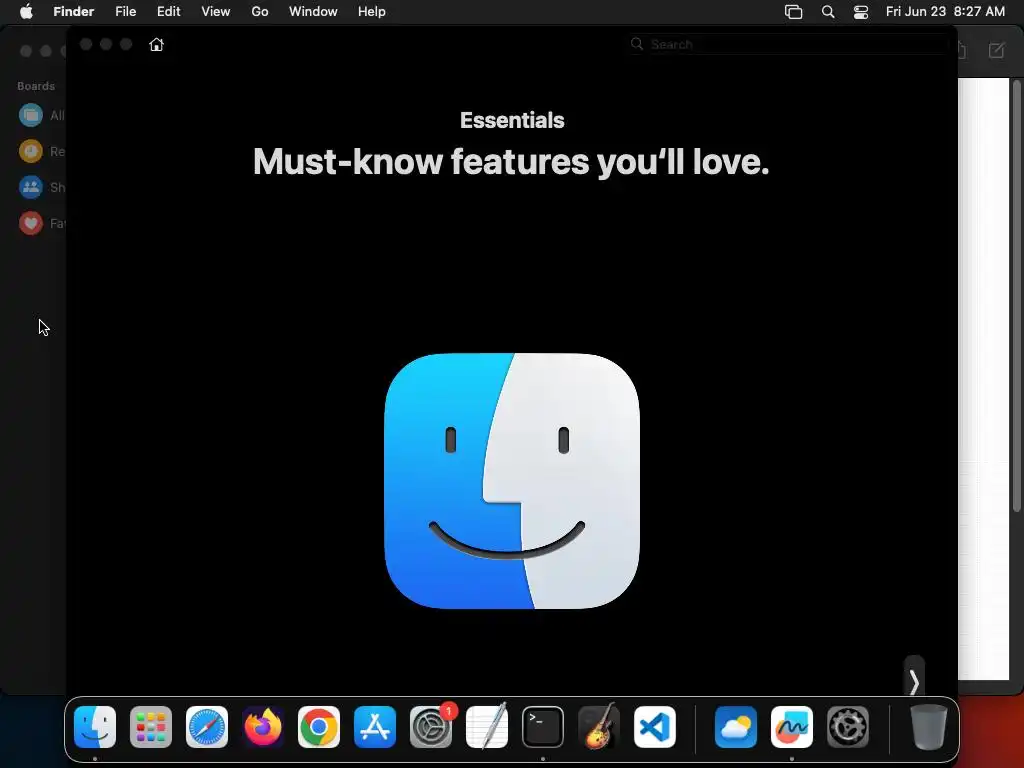Select Favorites heart icon in Freeform sidebar
The image size is (1024, 768).
click(31, 223)
